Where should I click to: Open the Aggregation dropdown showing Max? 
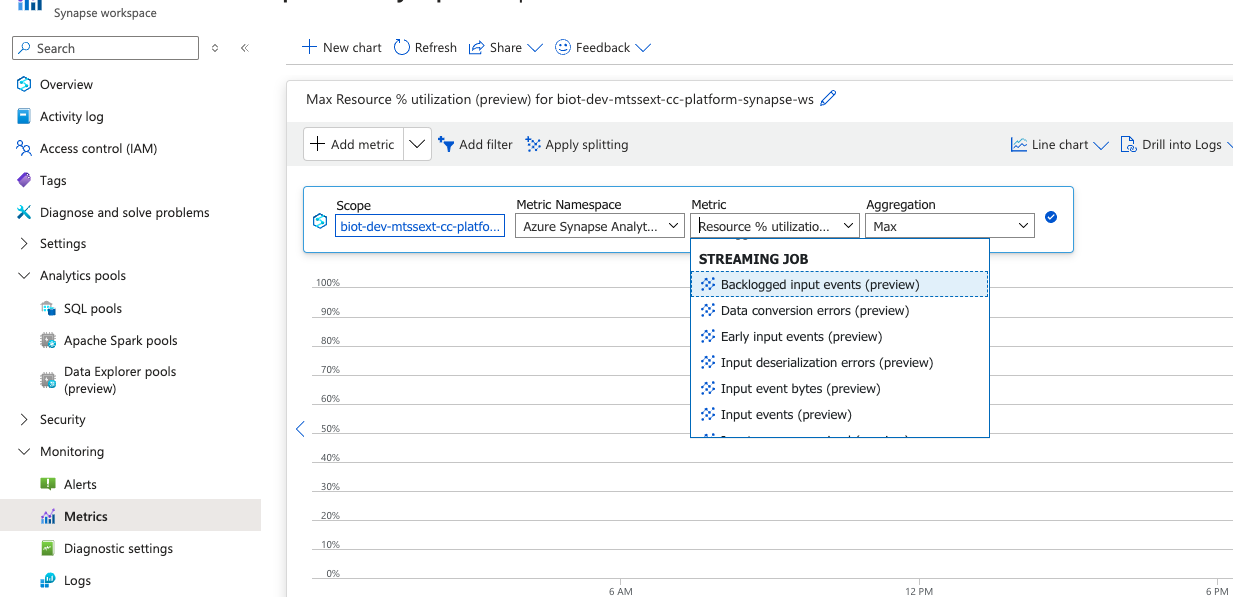click(949, 226)
